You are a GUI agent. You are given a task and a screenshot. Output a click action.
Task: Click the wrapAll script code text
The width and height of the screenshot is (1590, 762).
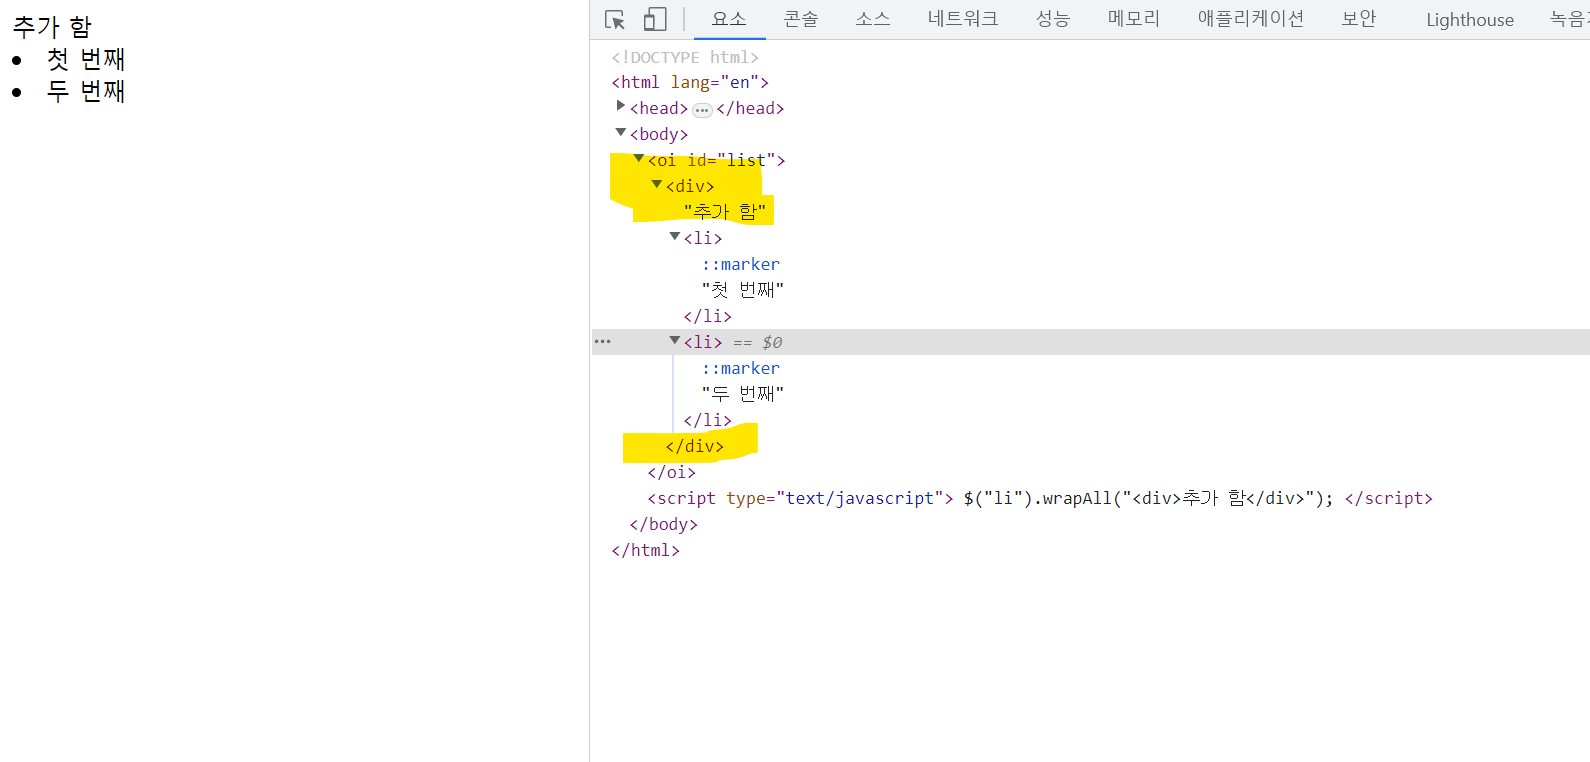coord(1148,498)
